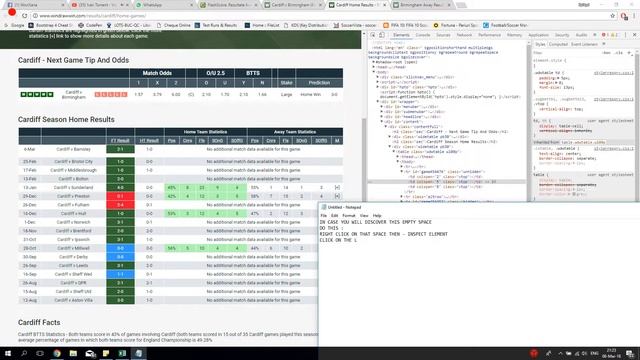Collapse the div class contentfull node
640x360 pixels.
pos(386,127)
